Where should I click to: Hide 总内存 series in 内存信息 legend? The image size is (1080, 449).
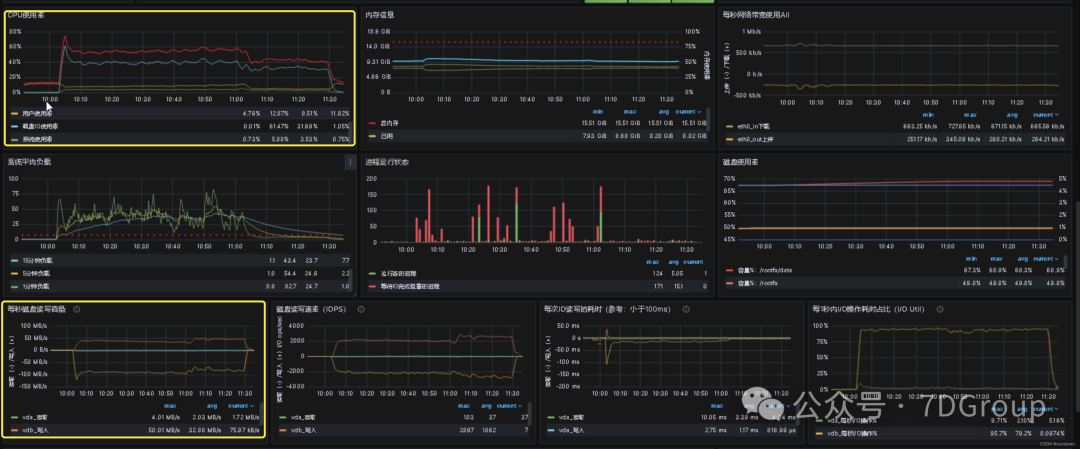pos(388,123)
